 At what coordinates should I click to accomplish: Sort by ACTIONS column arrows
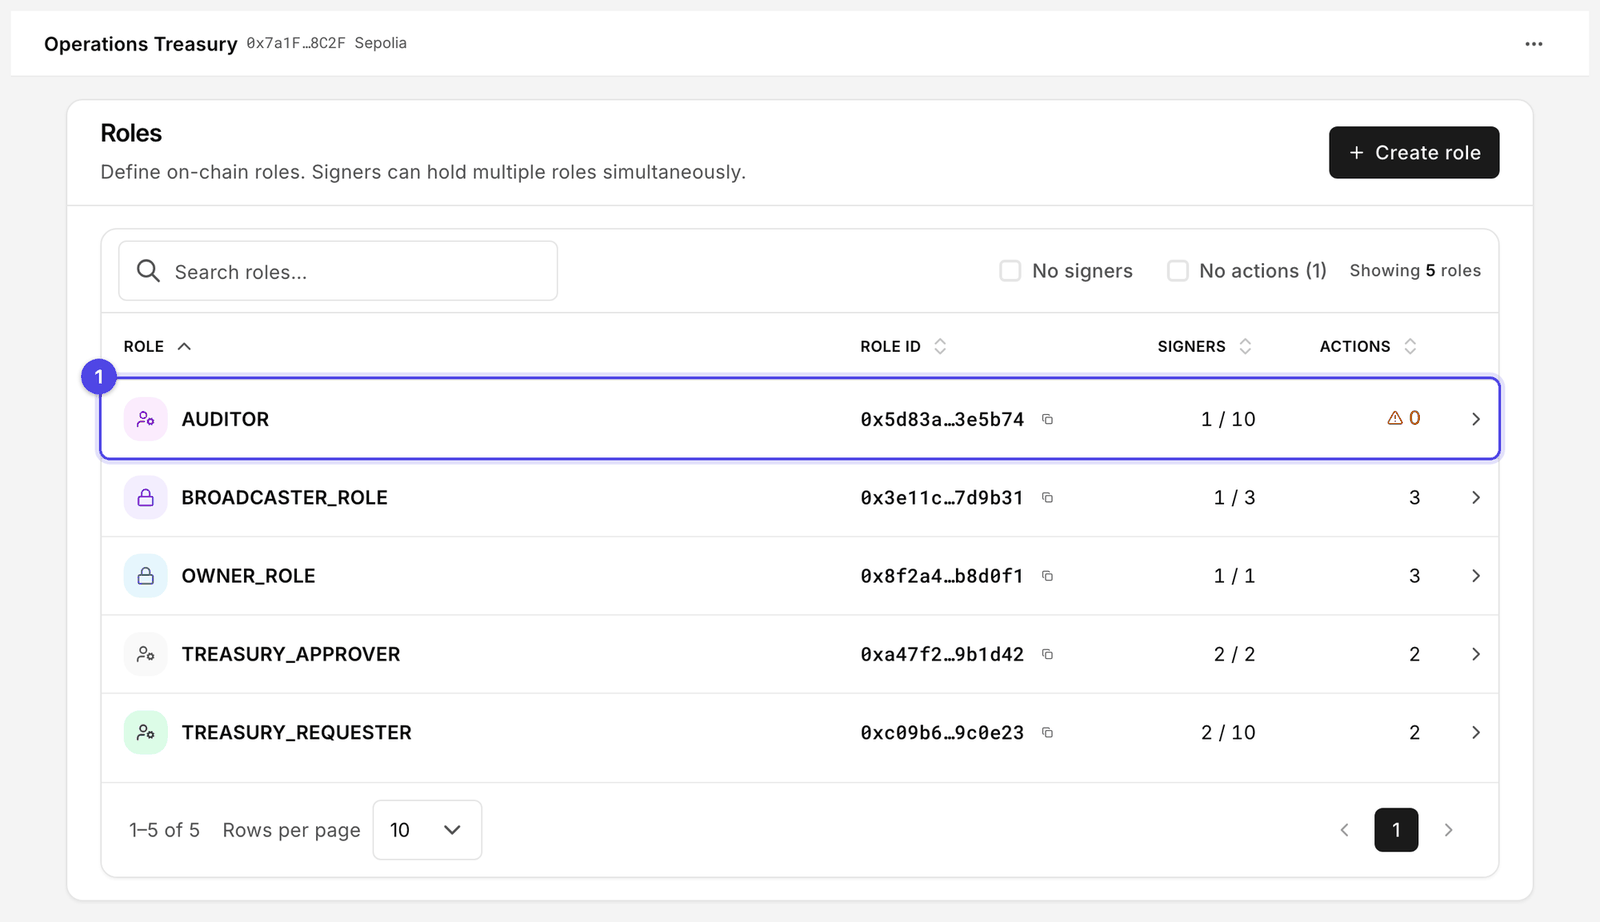tap(1410, 346)
